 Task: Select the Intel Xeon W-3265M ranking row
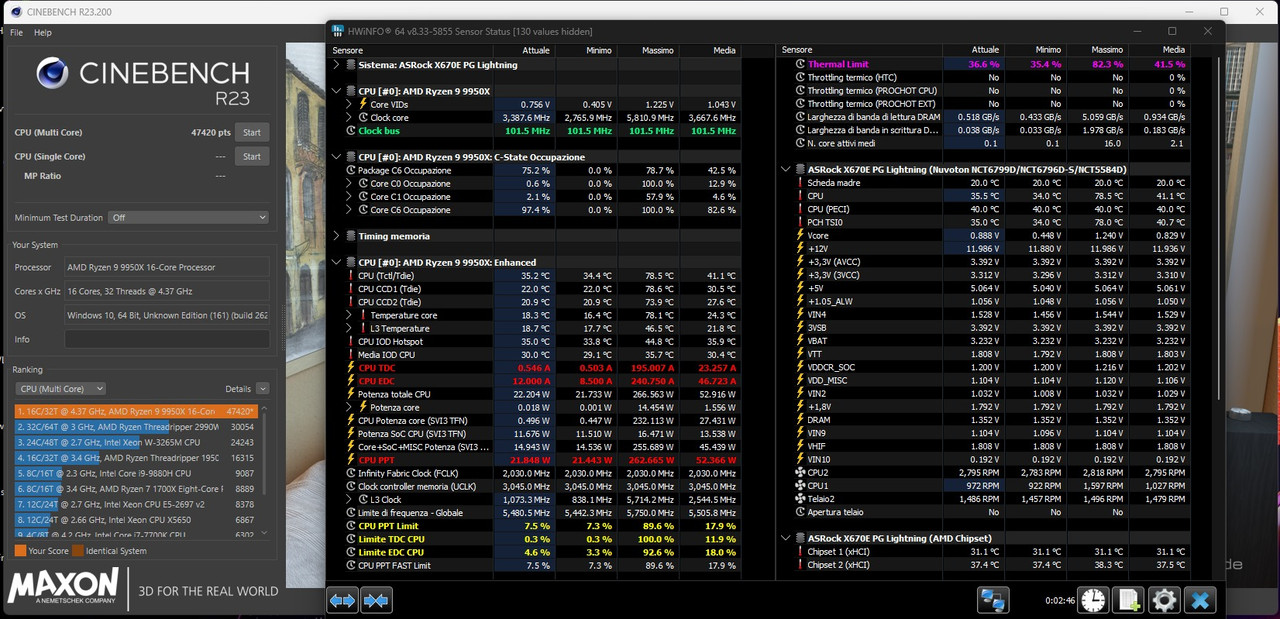pos(137,442)
